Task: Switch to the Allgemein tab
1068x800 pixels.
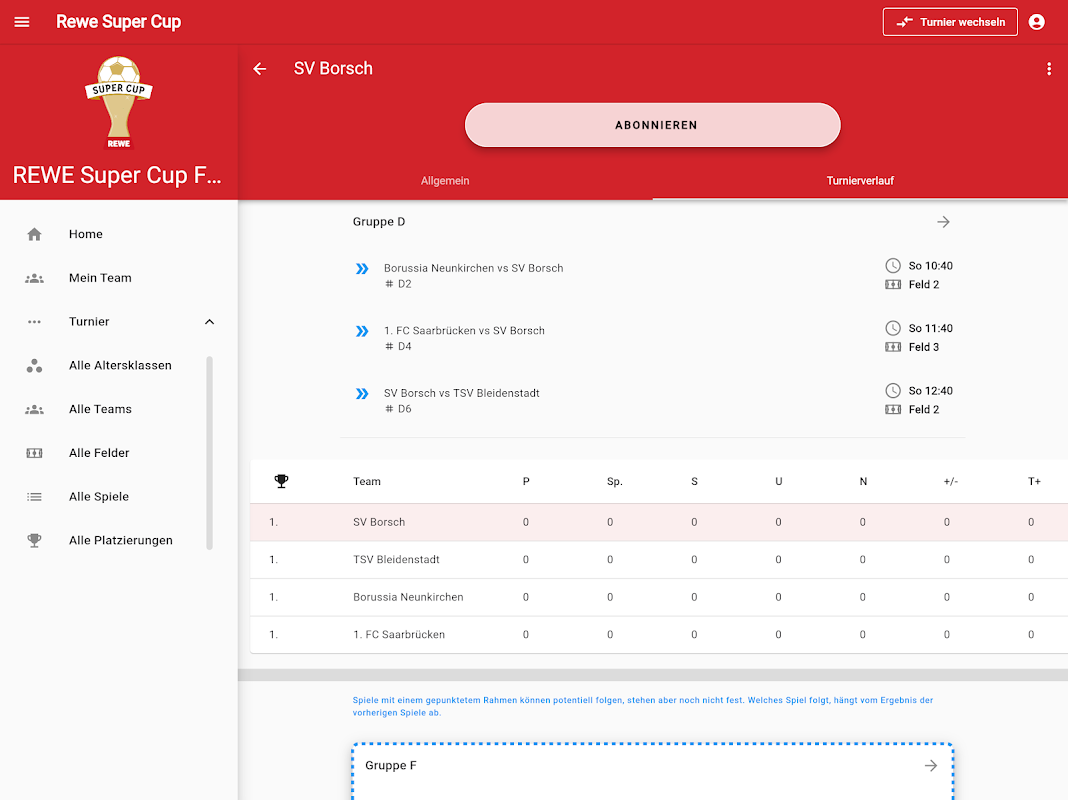Action: point(445,180)
